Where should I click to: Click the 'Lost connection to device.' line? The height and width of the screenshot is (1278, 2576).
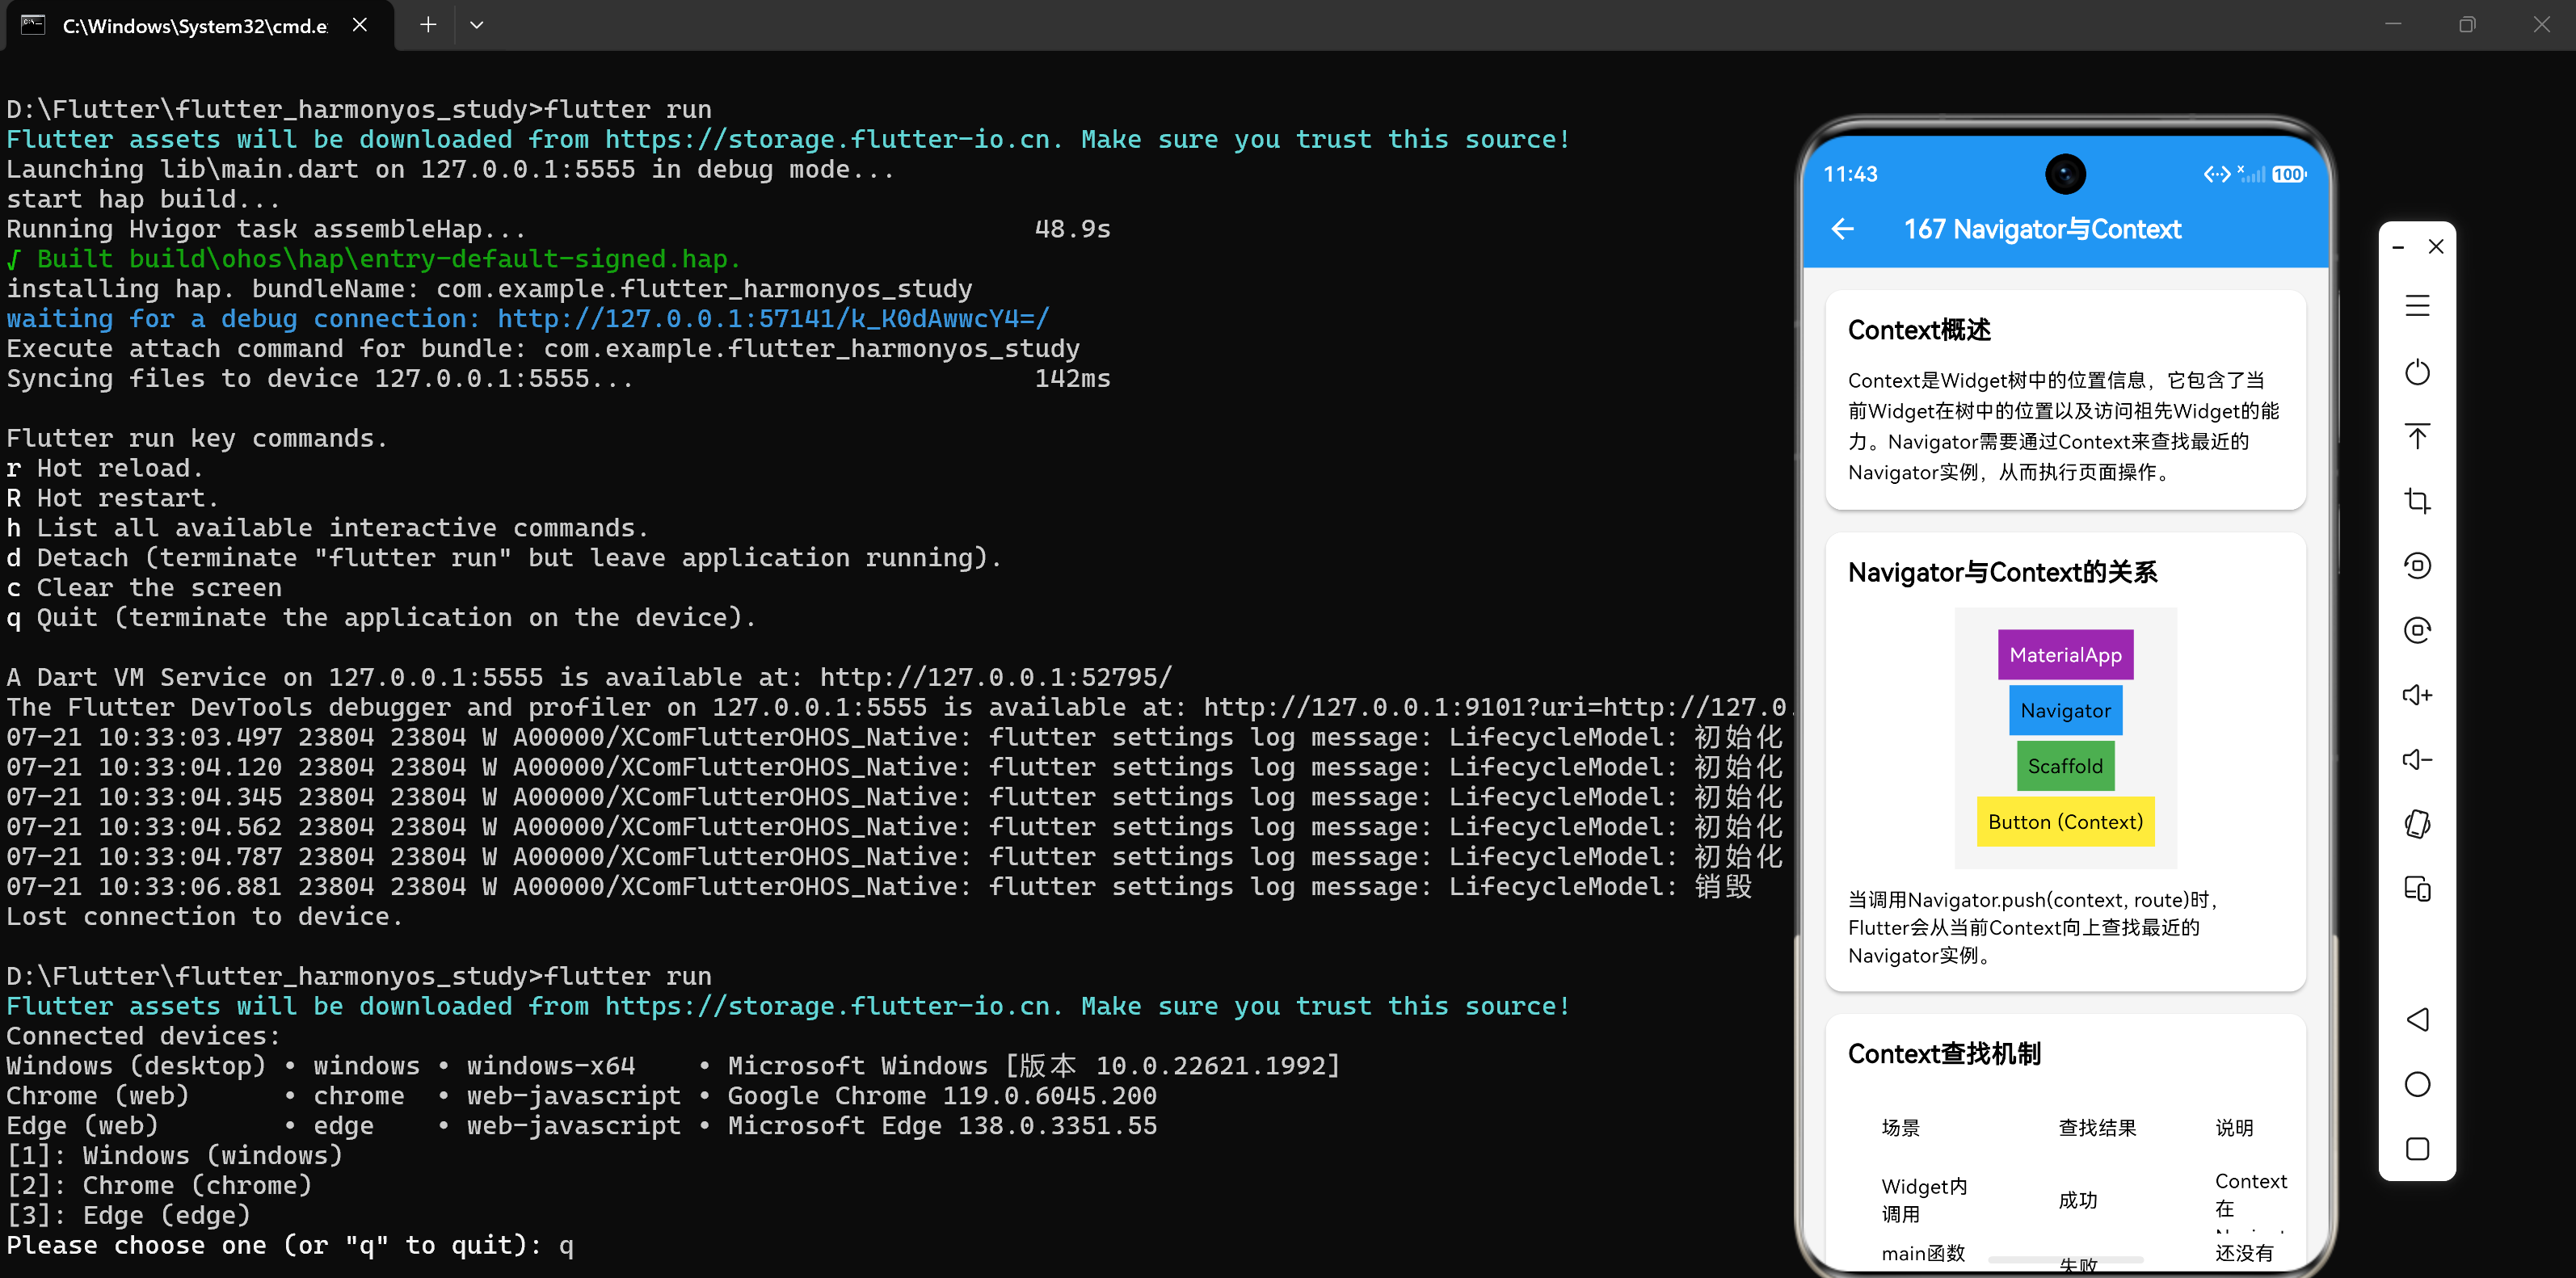(x=204, y=917)
